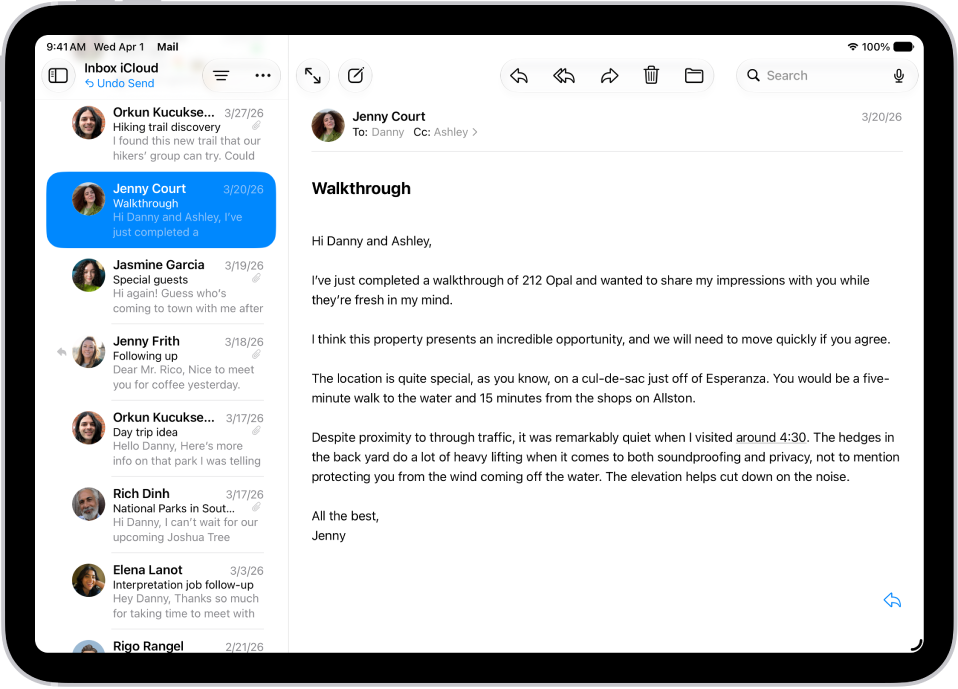Image resolution: width=958 pixels, height=689 pixels.
Task: Click Cc recipient Ashley
Action: pyautogui.click(x=451, y=132)
